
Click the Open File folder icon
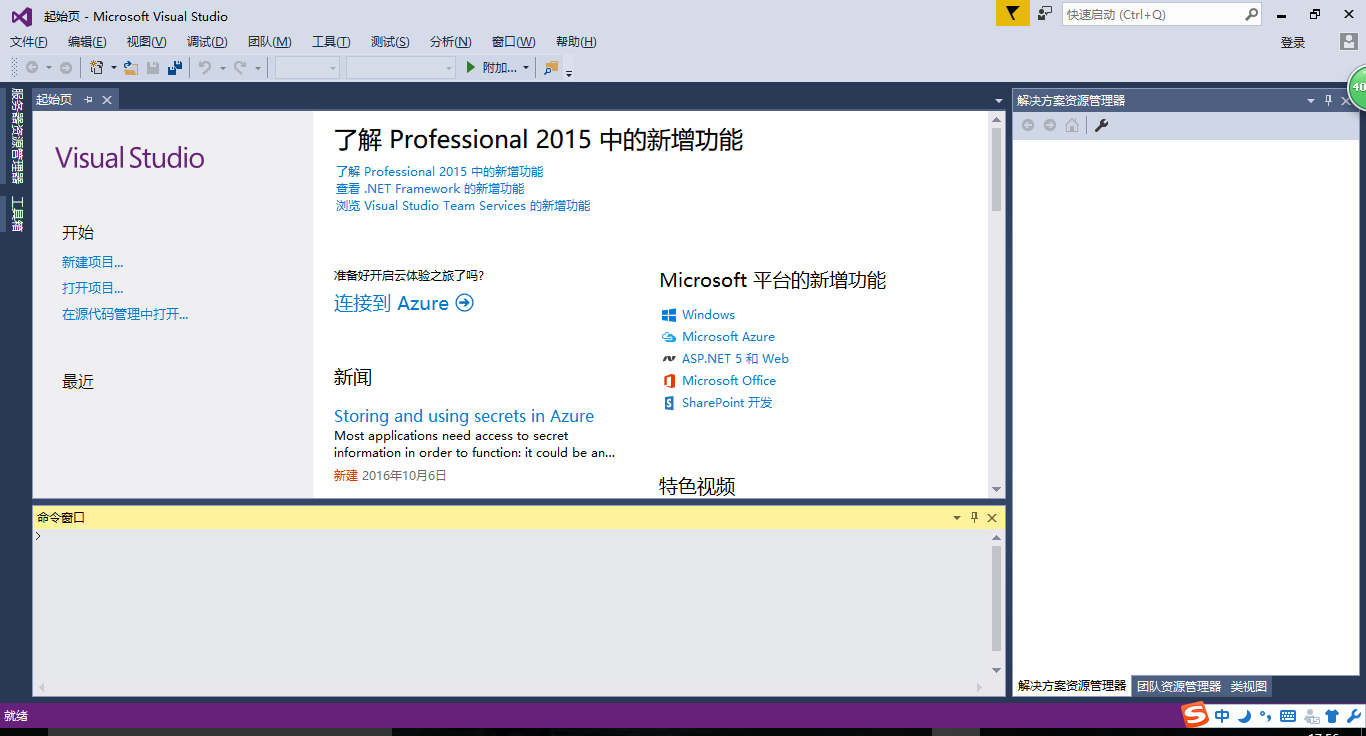tap(131, 68)
